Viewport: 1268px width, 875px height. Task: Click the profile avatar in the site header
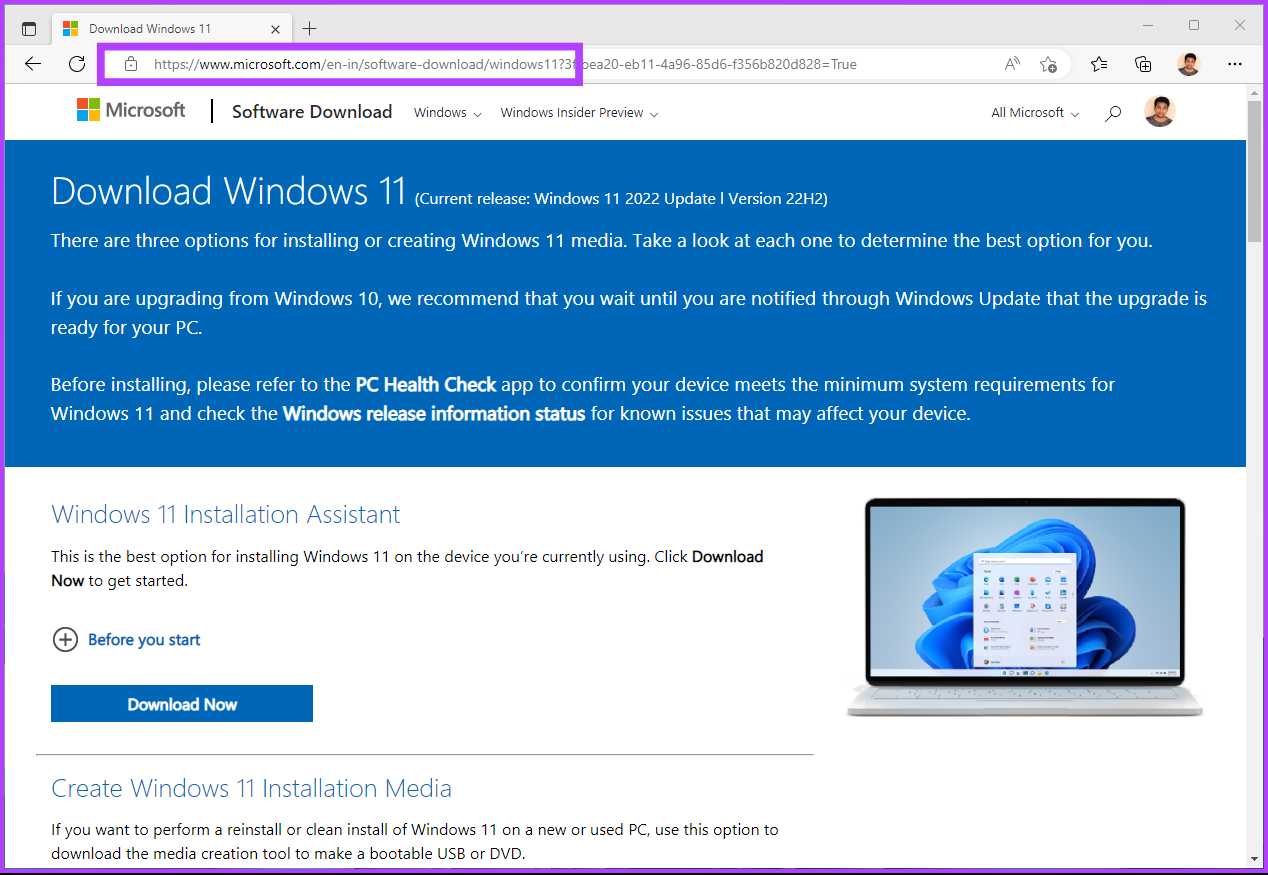click(1159, 112)
